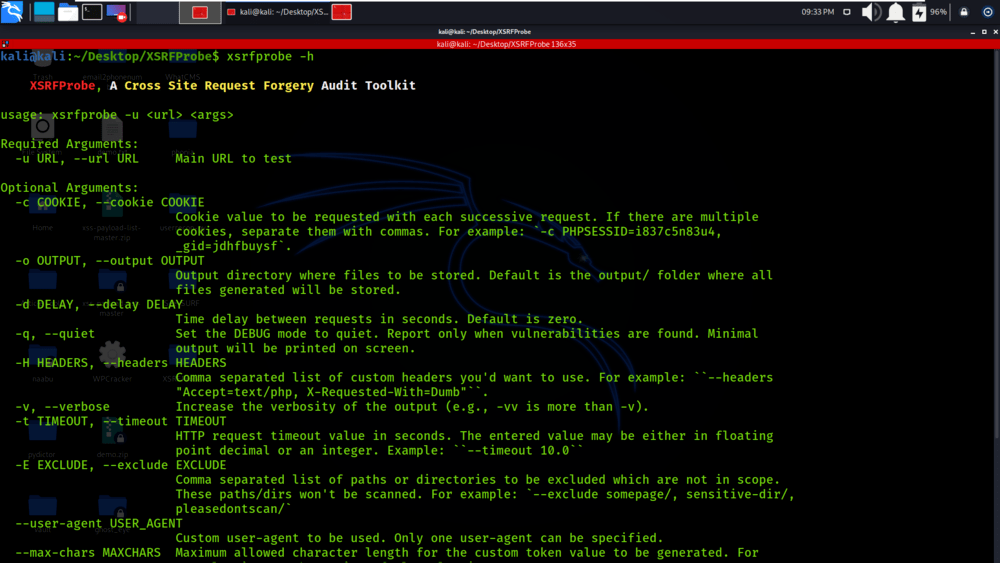Click the red window icon after taskbar title
Screen dimensions: 1000x563
[342, 12]
